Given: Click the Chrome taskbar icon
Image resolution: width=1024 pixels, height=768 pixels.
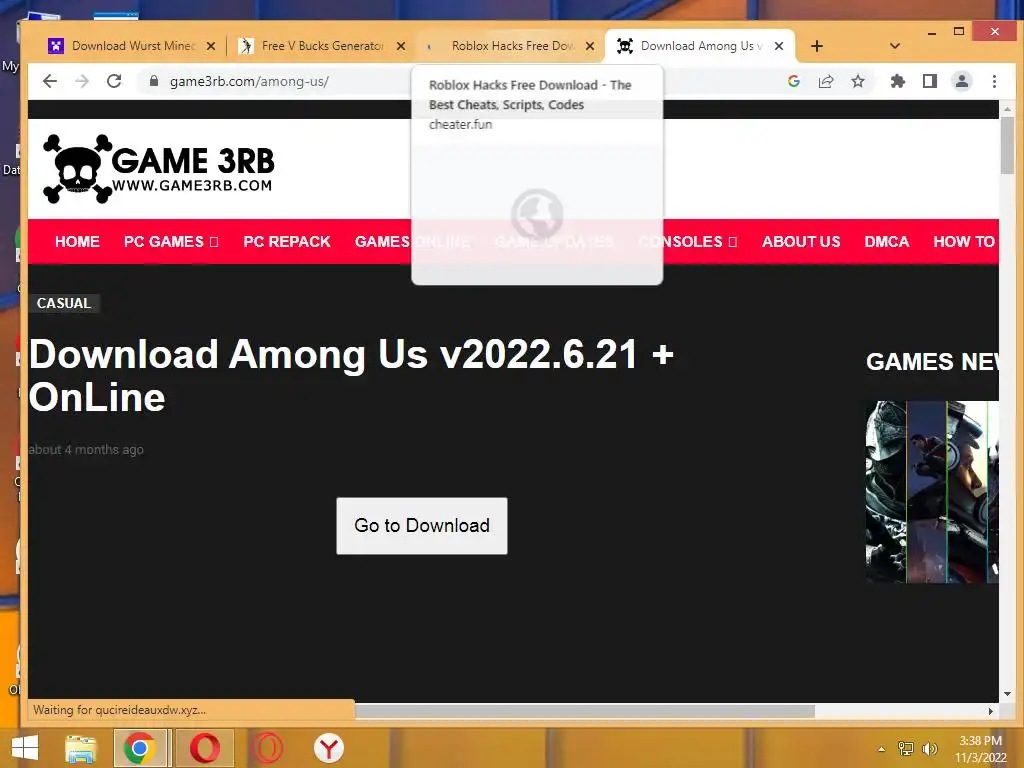Looking at the screenshot, I should point(139,748).
